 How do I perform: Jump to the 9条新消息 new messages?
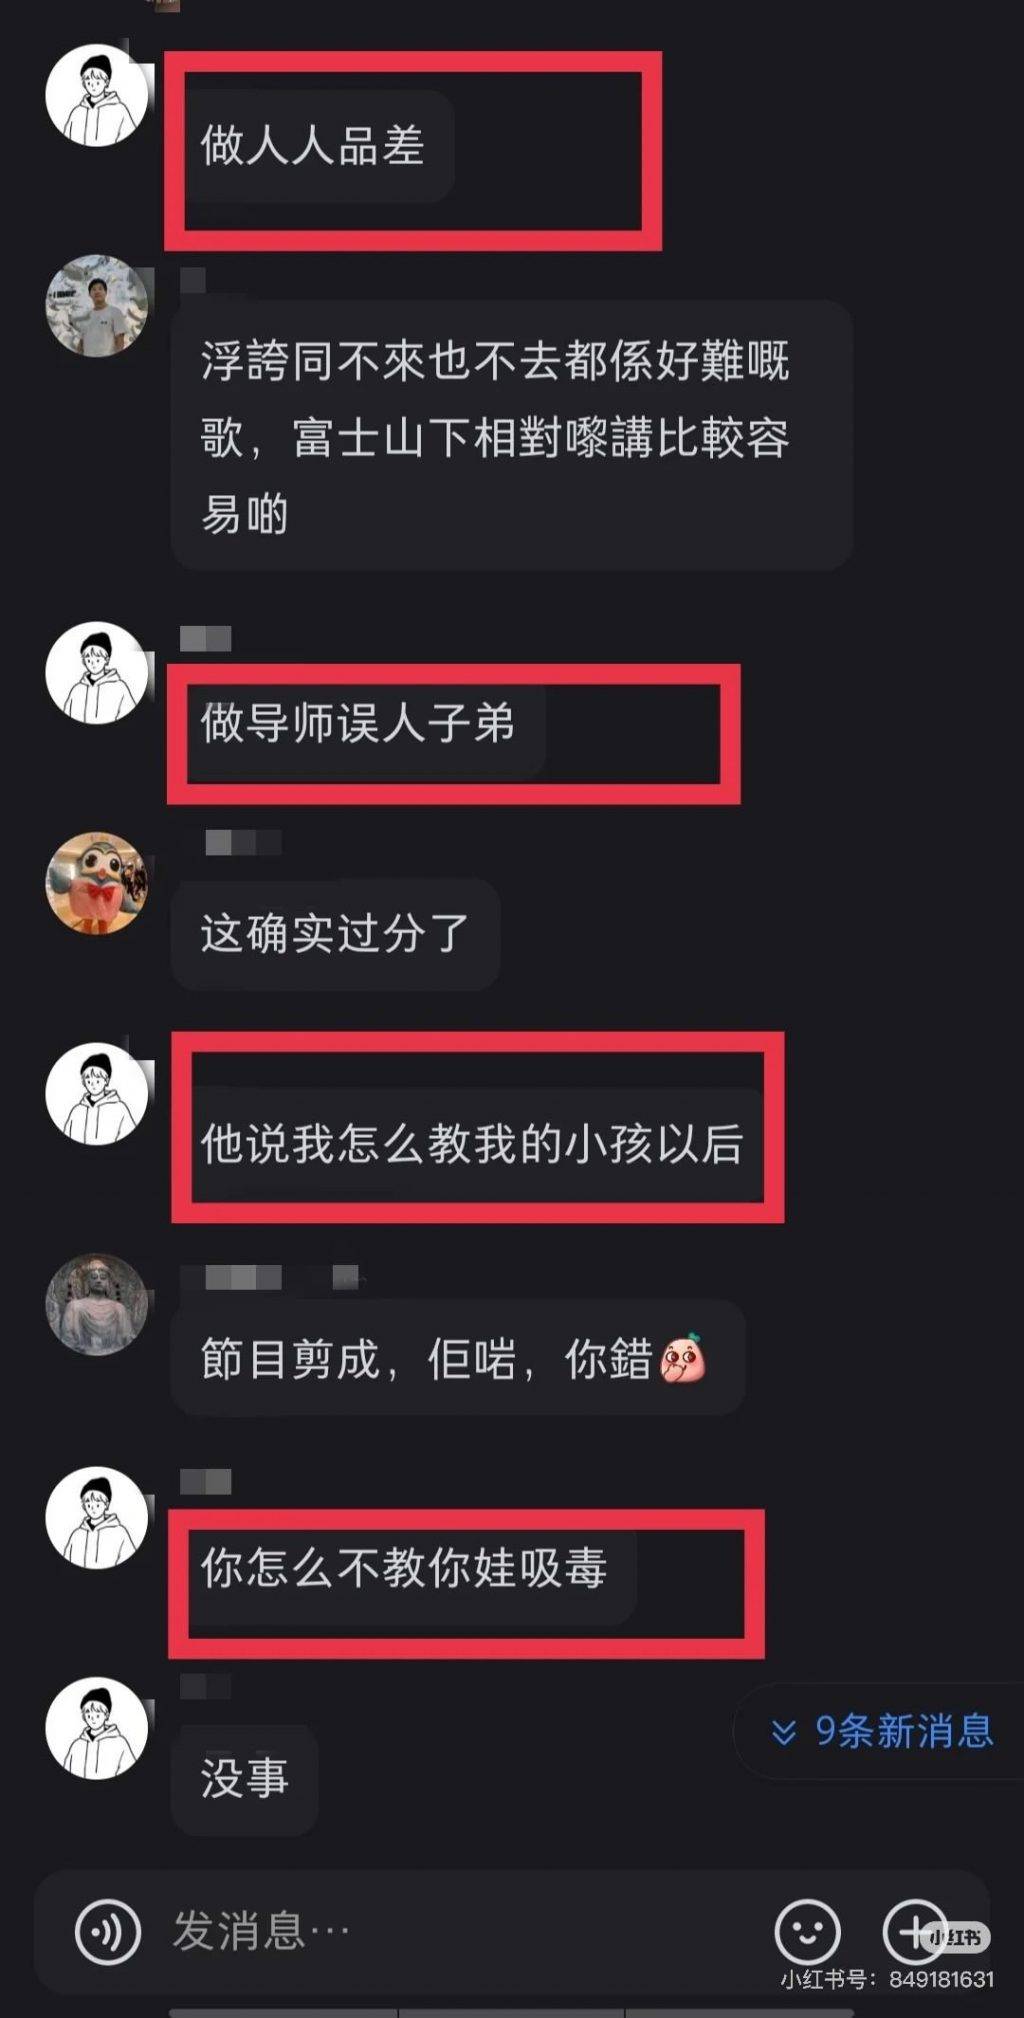tap(882, 1731)
